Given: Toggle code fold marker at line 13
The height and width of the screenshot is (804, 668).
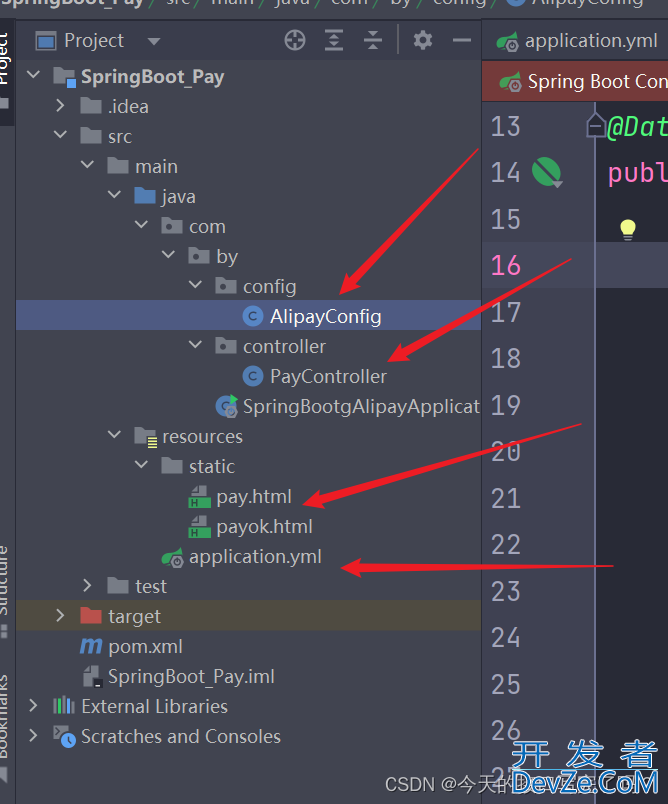Looking at the screenshot, I should (x=596, y=126).
